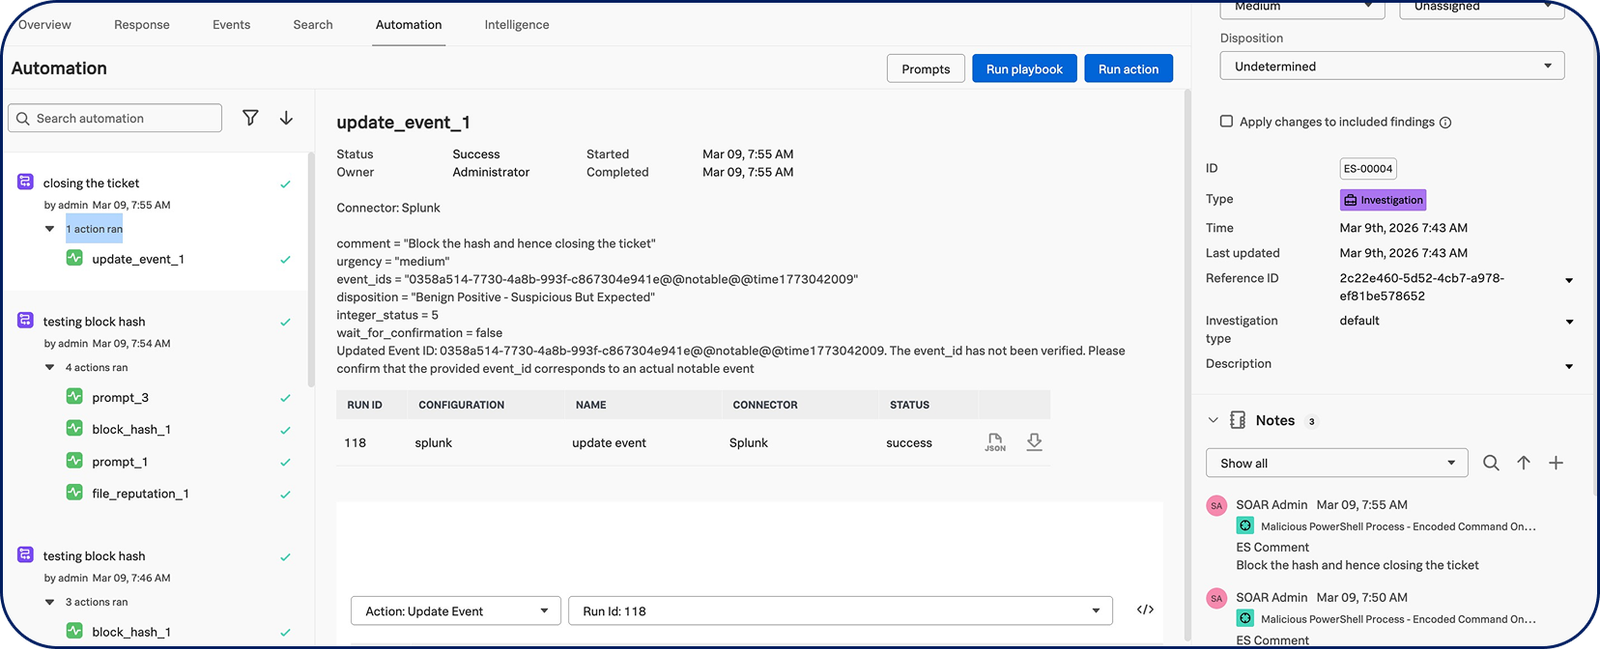
Task: Collapse the Notes section chevron
Action: click(x=1213, y=421)
